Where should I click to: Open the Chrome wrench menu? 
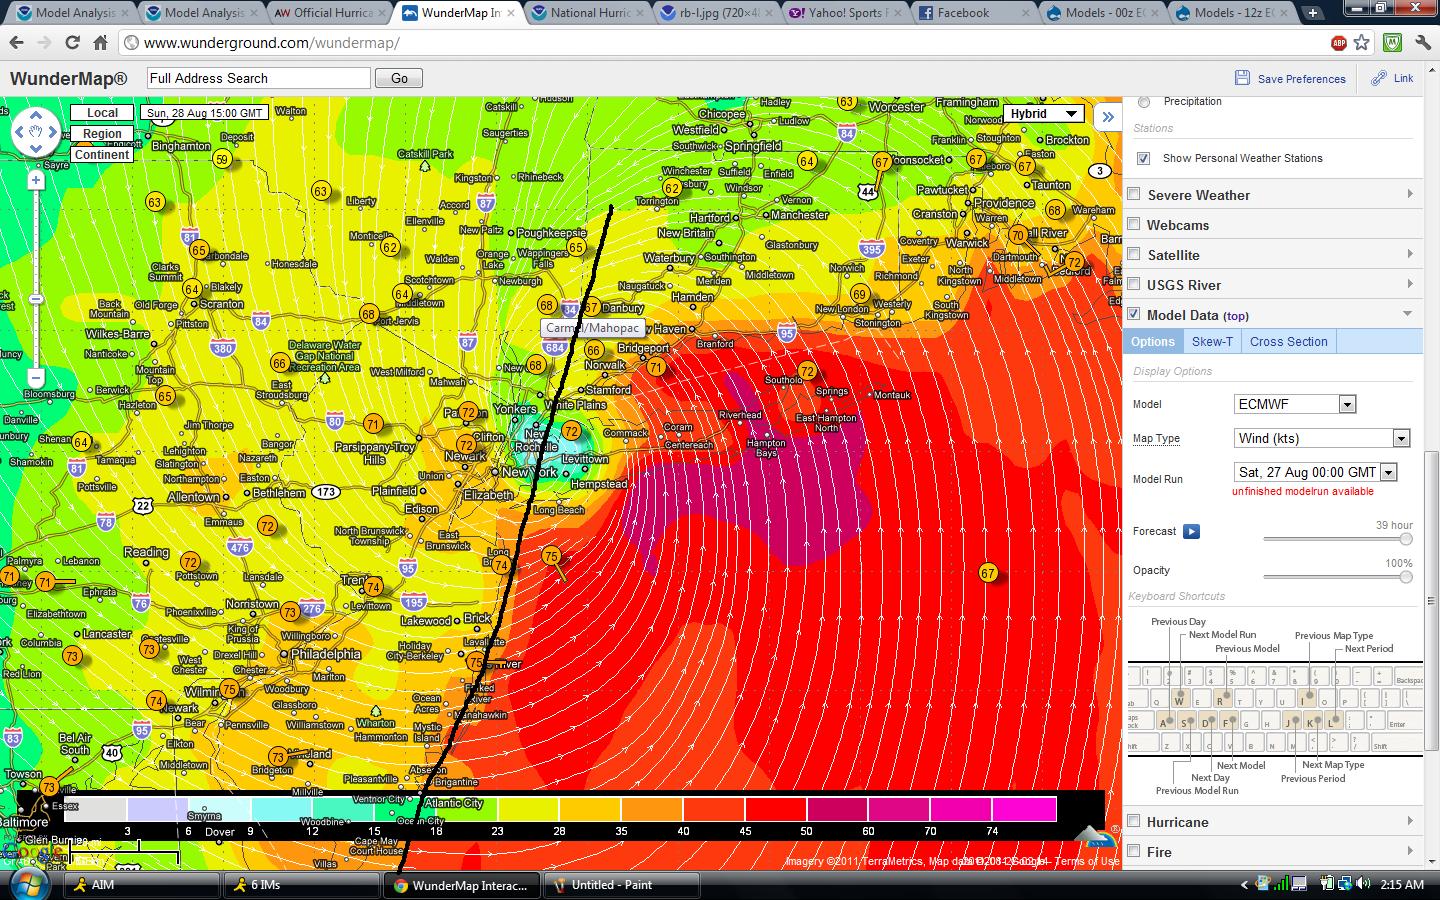pyautogui.click(x=1421, y=43)
